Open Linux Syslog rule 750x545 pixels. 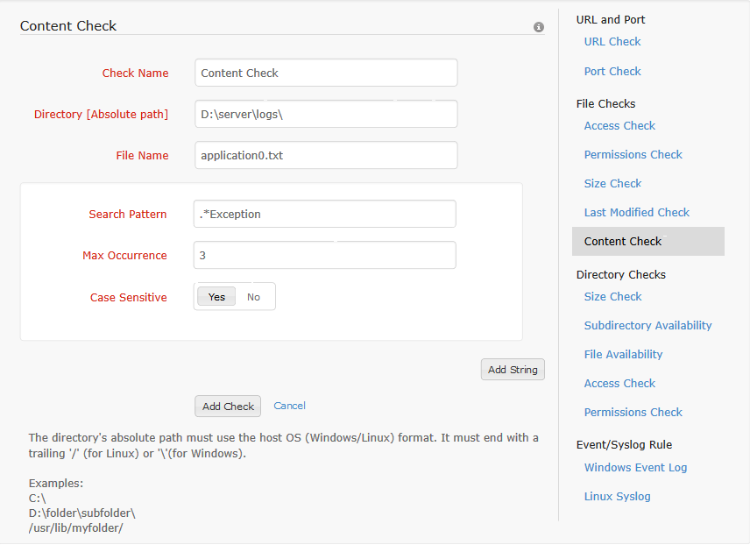click(x=617, y=497)
